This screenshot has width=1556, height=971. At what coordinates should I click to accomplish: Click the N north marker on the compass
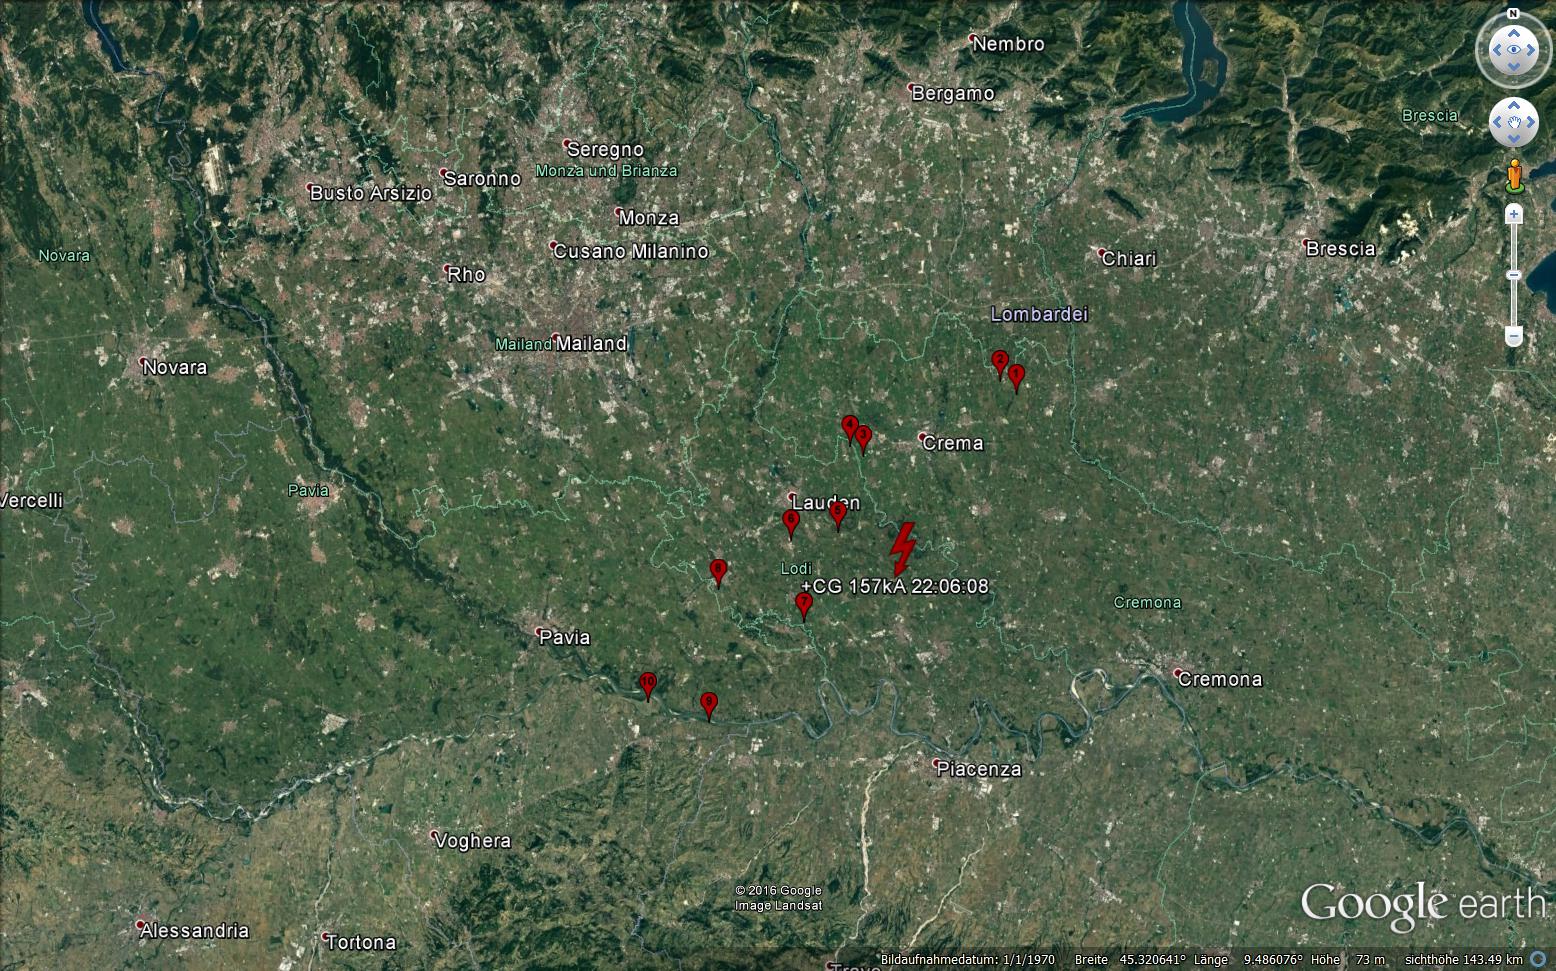[1513, 14]
